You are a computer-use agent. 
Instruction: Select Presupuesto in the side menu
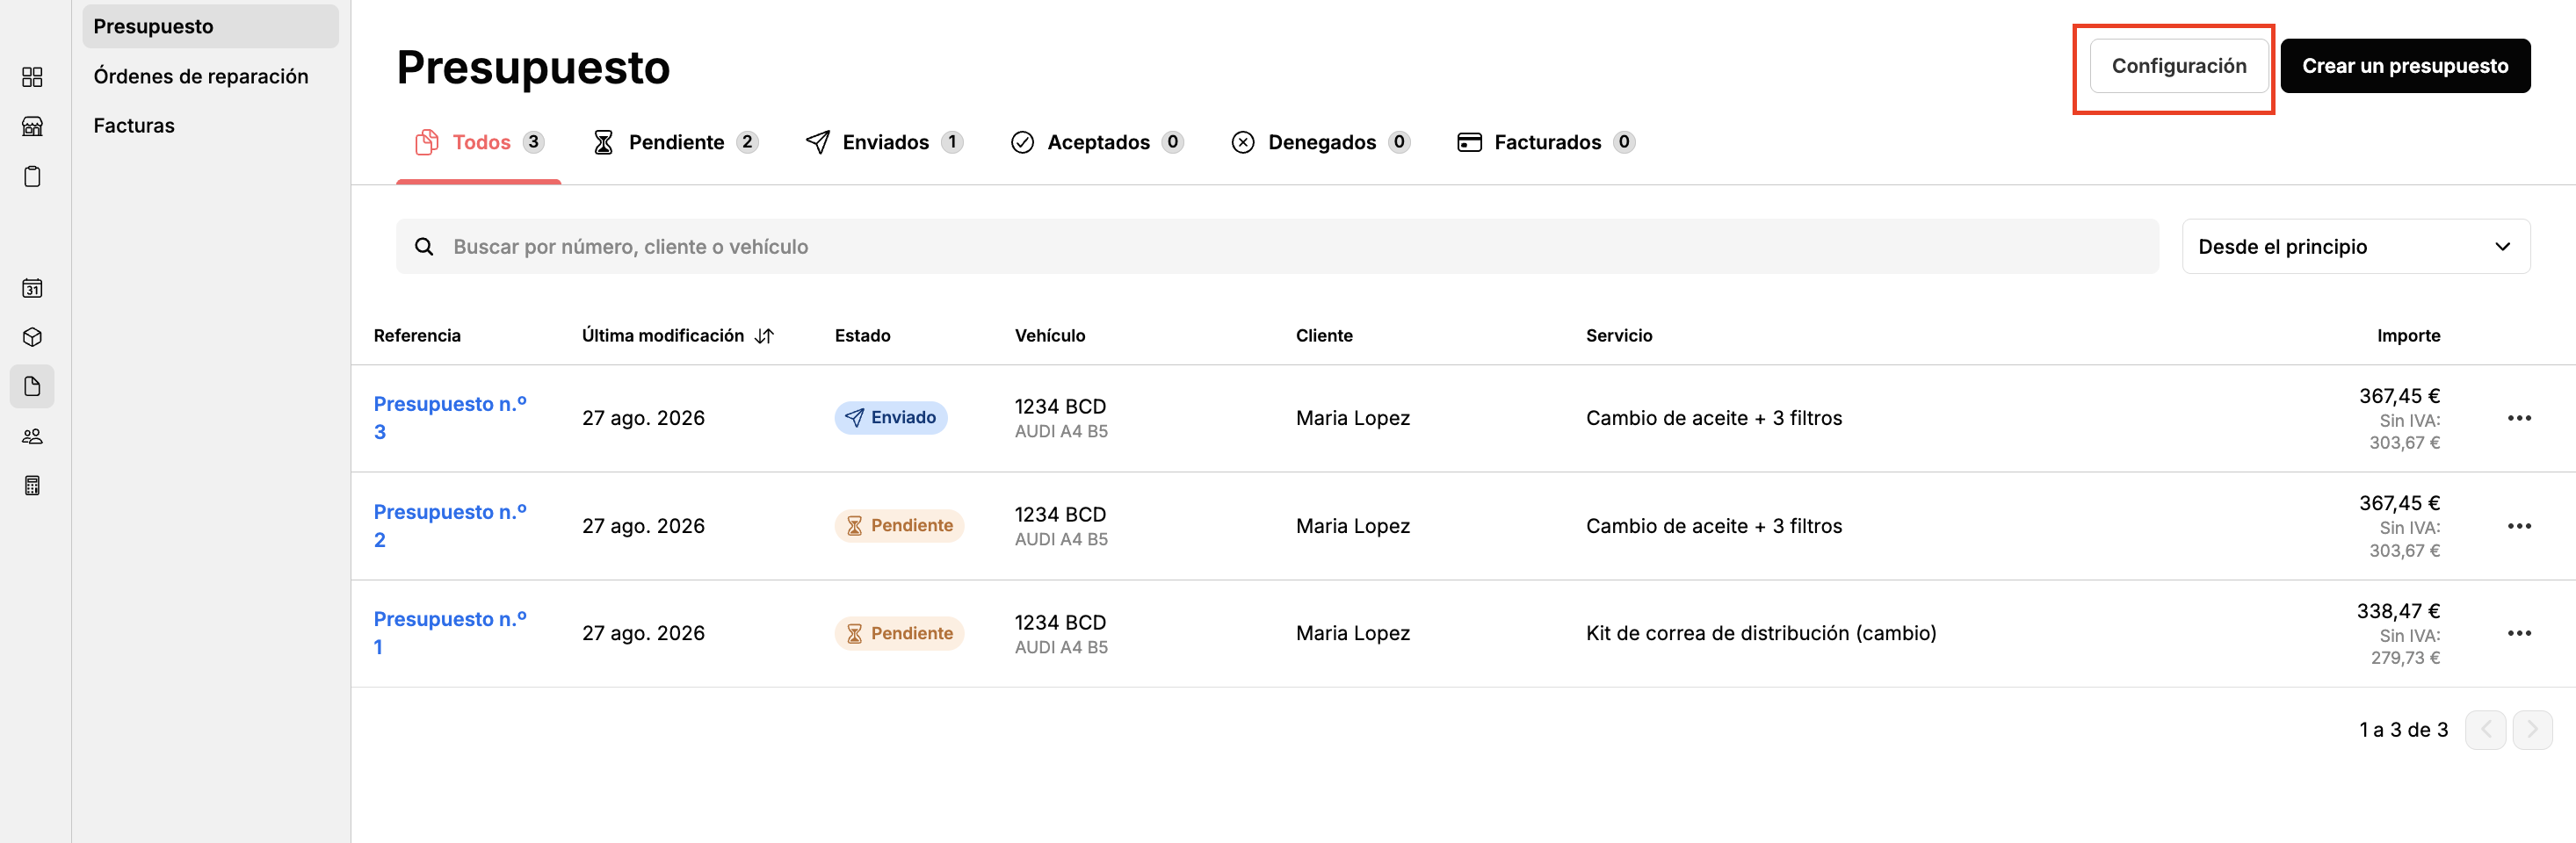210,26
